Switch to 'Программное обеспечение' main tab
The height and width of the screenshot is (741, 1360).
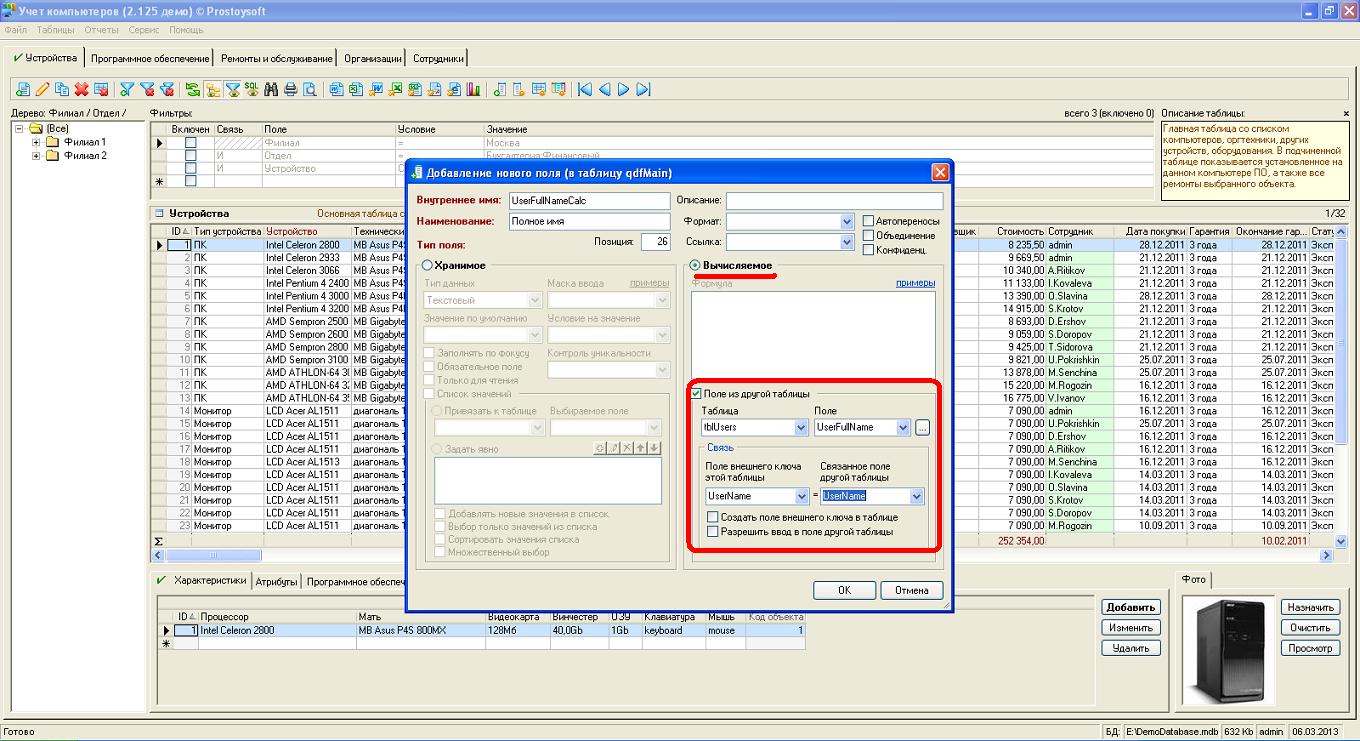150,59
